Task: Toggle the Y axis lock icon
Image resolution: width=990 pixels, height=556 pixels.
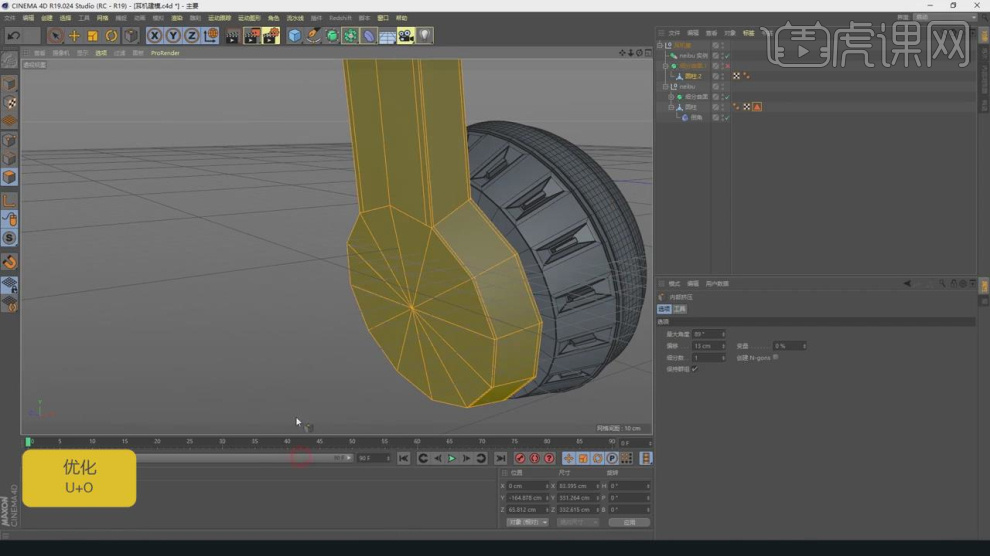Action: 173,36
